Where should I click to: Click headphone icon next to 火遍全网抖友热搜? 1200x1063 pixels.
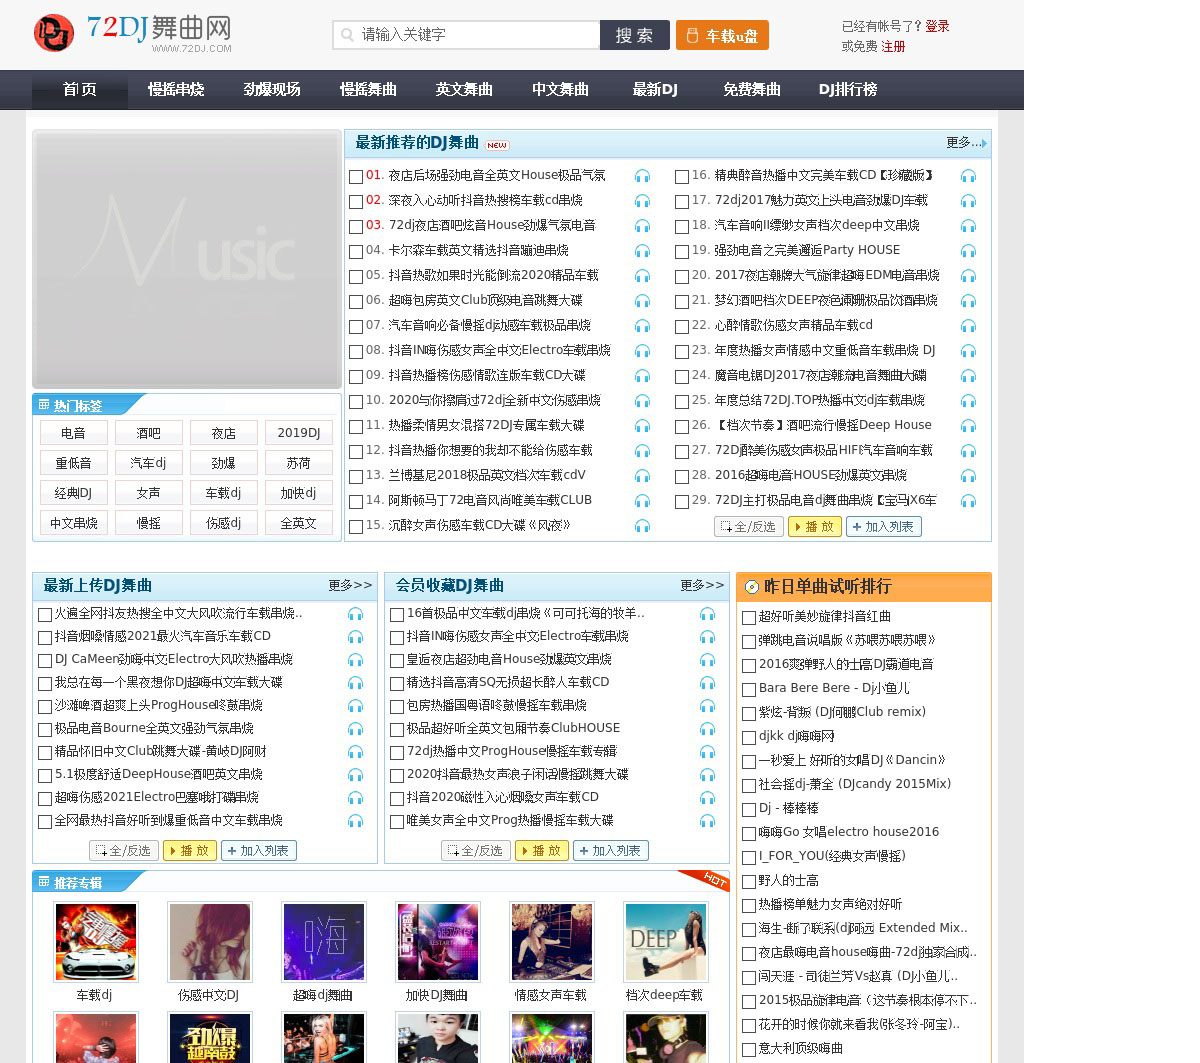click(x=355, y=614)
